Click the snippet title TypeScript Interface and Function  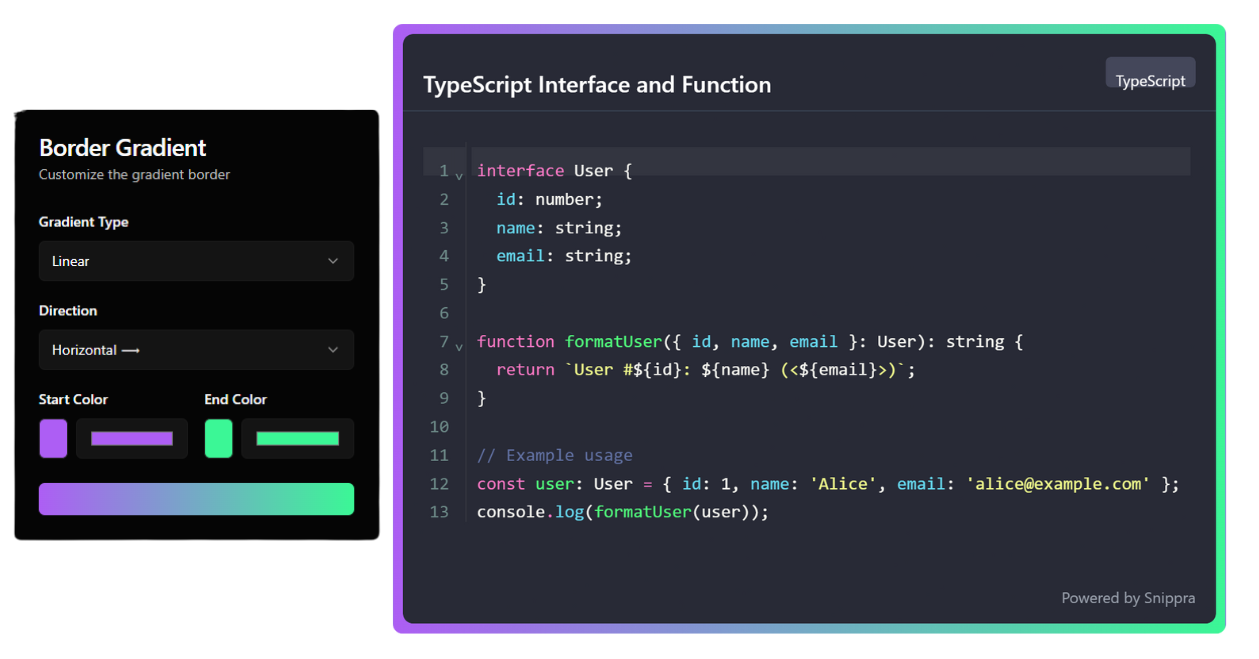(597, 85)
